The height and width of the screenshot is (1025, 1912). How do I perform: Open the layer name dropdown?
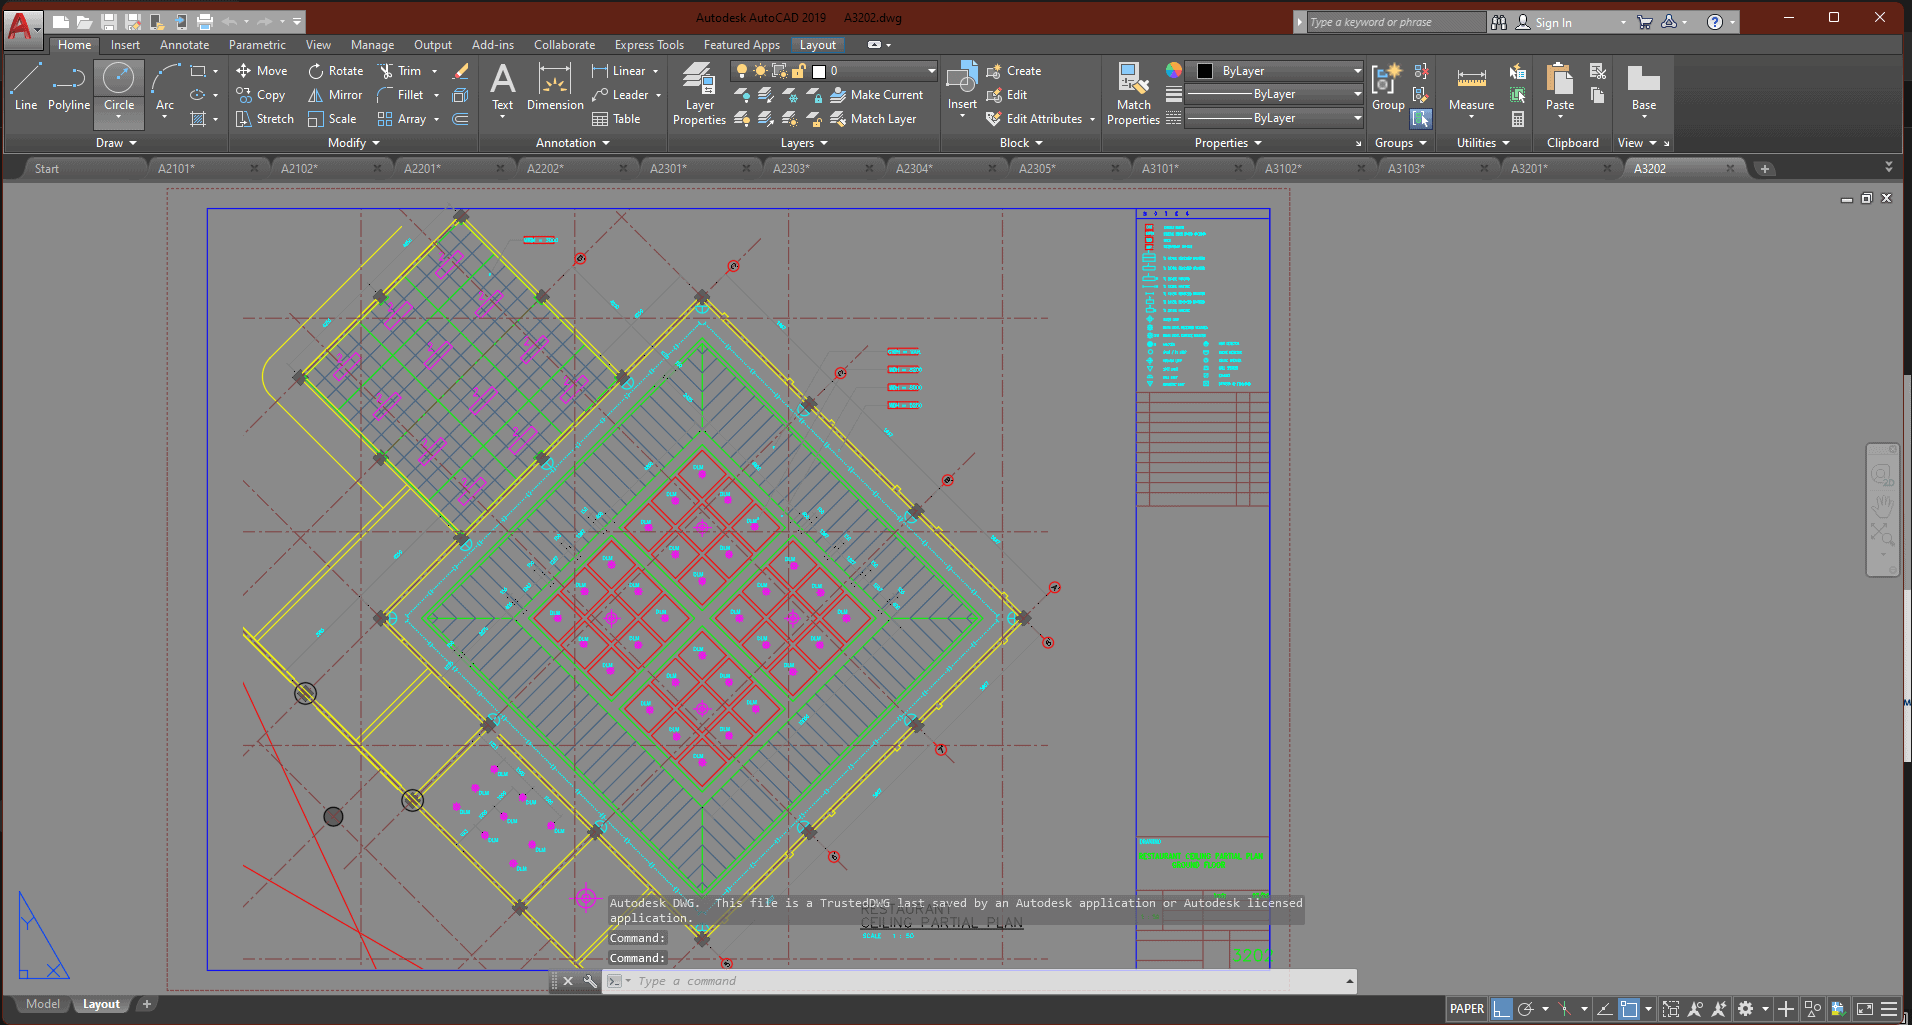931,71
